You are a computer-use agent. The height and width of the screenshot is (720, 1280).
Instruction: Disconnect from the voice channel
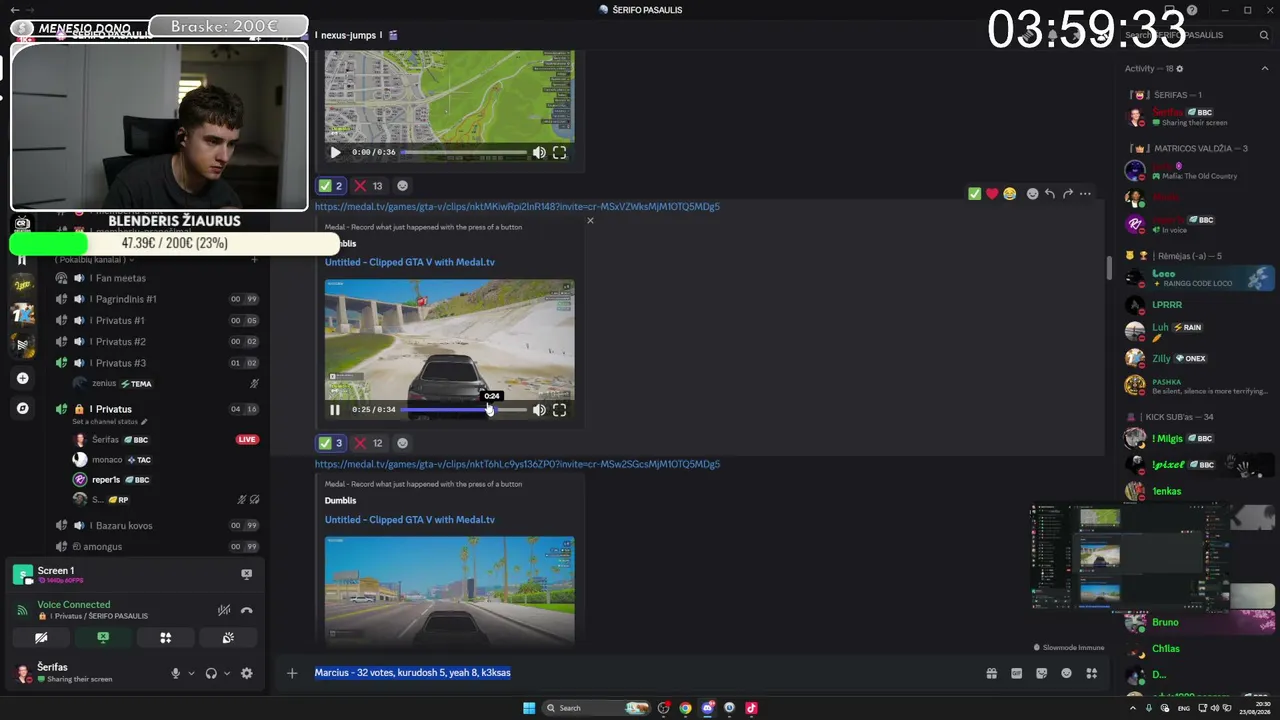(x=246, y=610)
